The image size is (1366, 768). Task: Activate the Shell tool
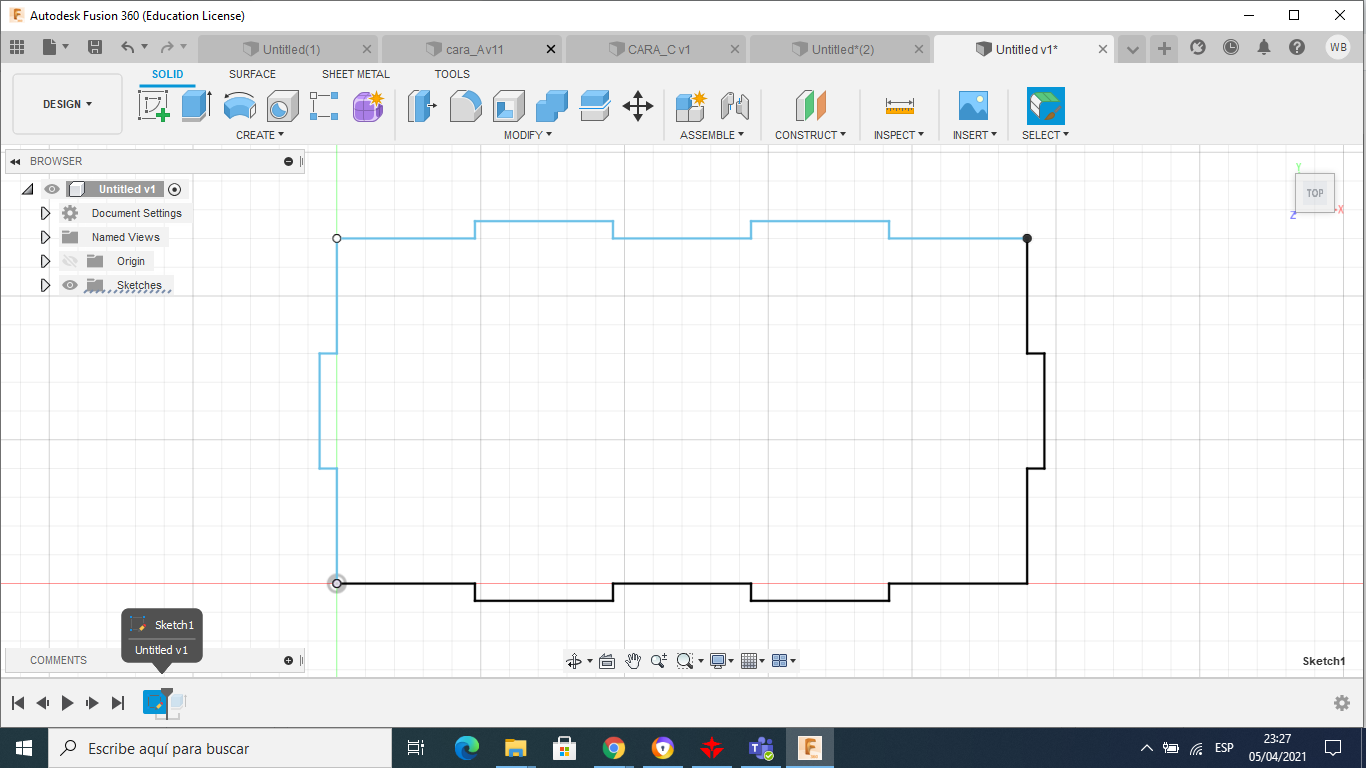pyautogui.click(x=509, y=105)
